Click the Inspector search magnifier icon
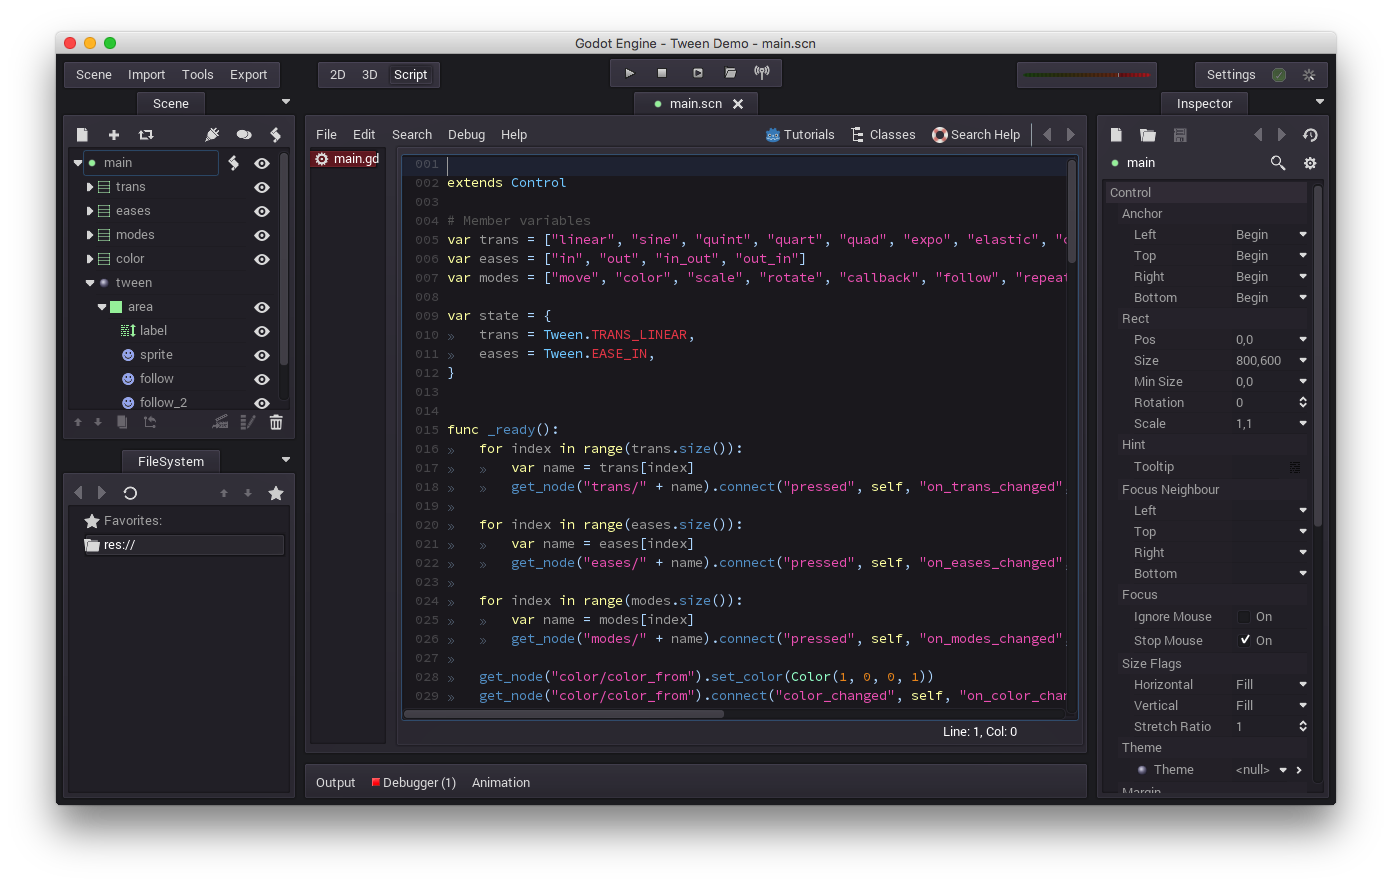The height and width of the screenshot is (885, 1392). (x=1278, y=163)
